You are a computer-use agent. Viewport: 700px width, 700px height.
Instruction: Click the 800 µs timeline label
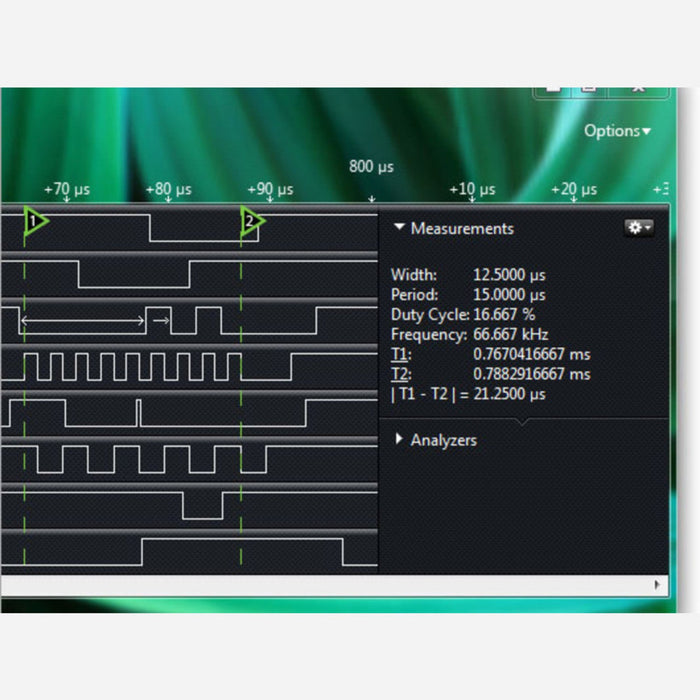371,167
